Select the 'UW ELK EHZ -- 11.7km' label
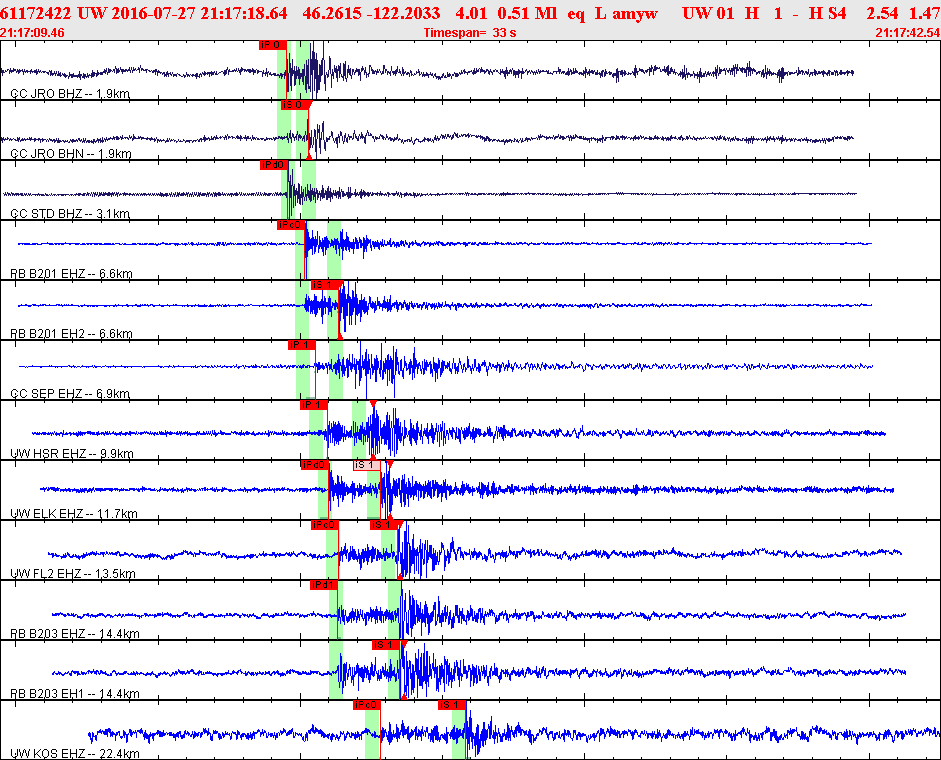The height and width of the screenshot is (760, 941). [74, 514]
